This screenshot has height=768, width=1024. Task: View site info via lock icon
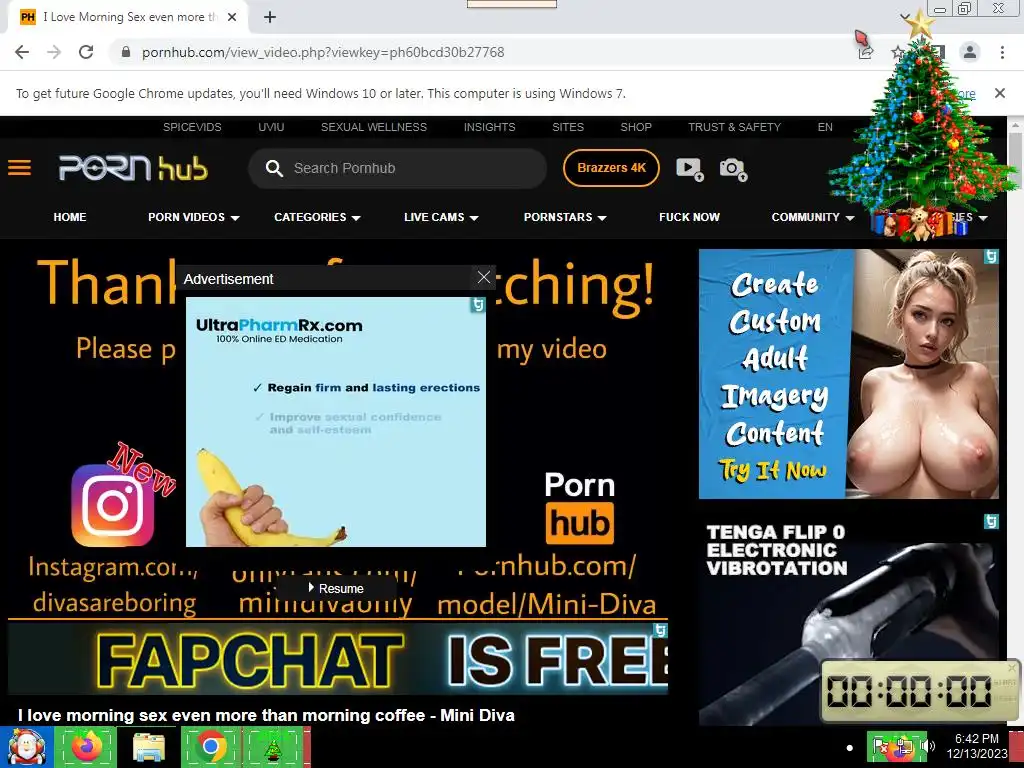[126, 52]
